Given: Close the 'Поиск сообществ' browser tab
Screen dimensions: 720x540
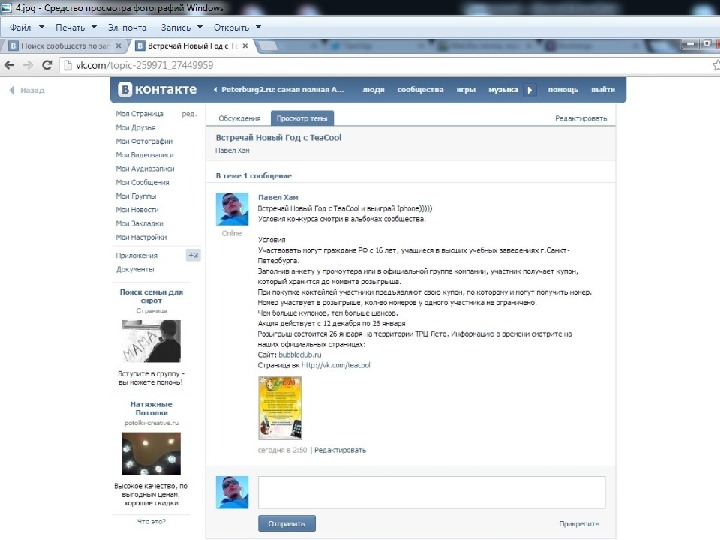Looking at the screenshot, I should [x=118, y=46].
